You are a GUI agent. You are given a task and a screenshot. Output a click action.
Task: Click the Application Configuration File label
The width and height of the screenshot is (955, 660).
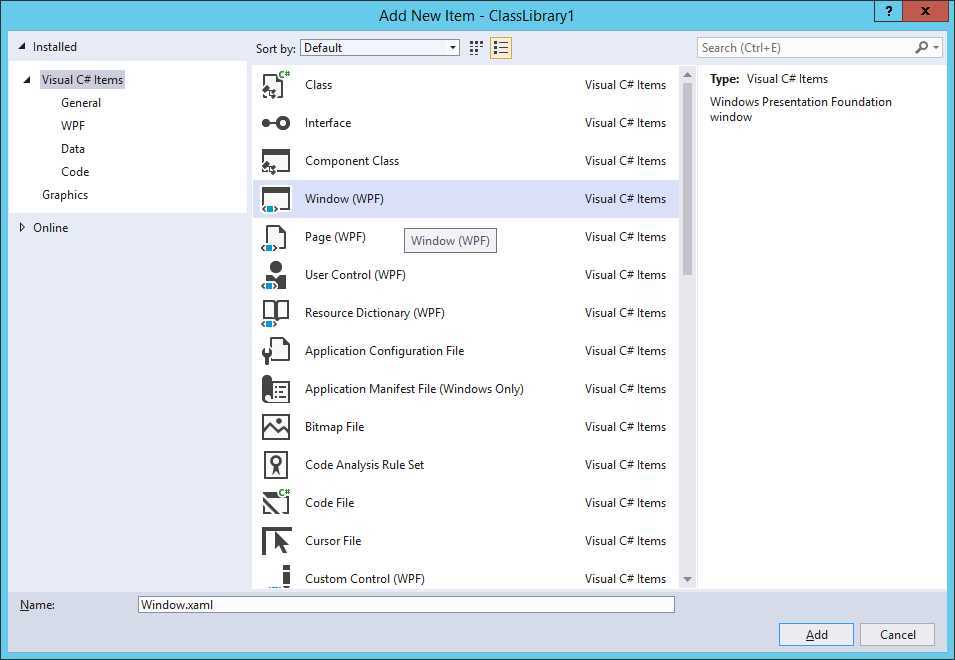pos(384,351)
